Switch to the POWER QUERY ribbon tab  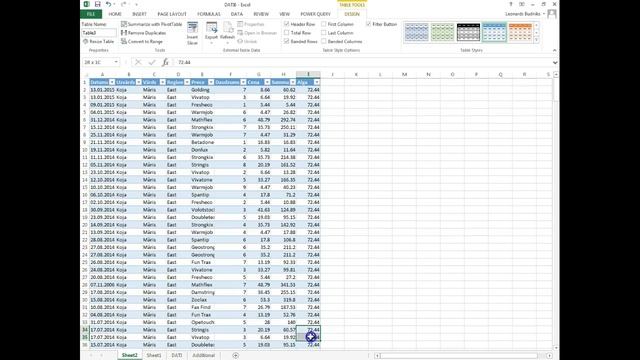tap(316, 14)
